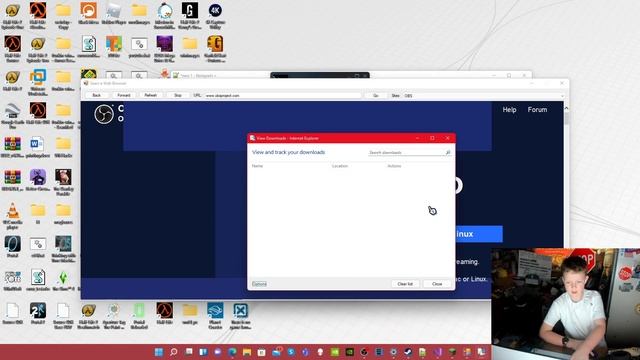The image size is (640, 360).
Task: Open the Mail app with notification badge
Action: (x=277, y=352)
